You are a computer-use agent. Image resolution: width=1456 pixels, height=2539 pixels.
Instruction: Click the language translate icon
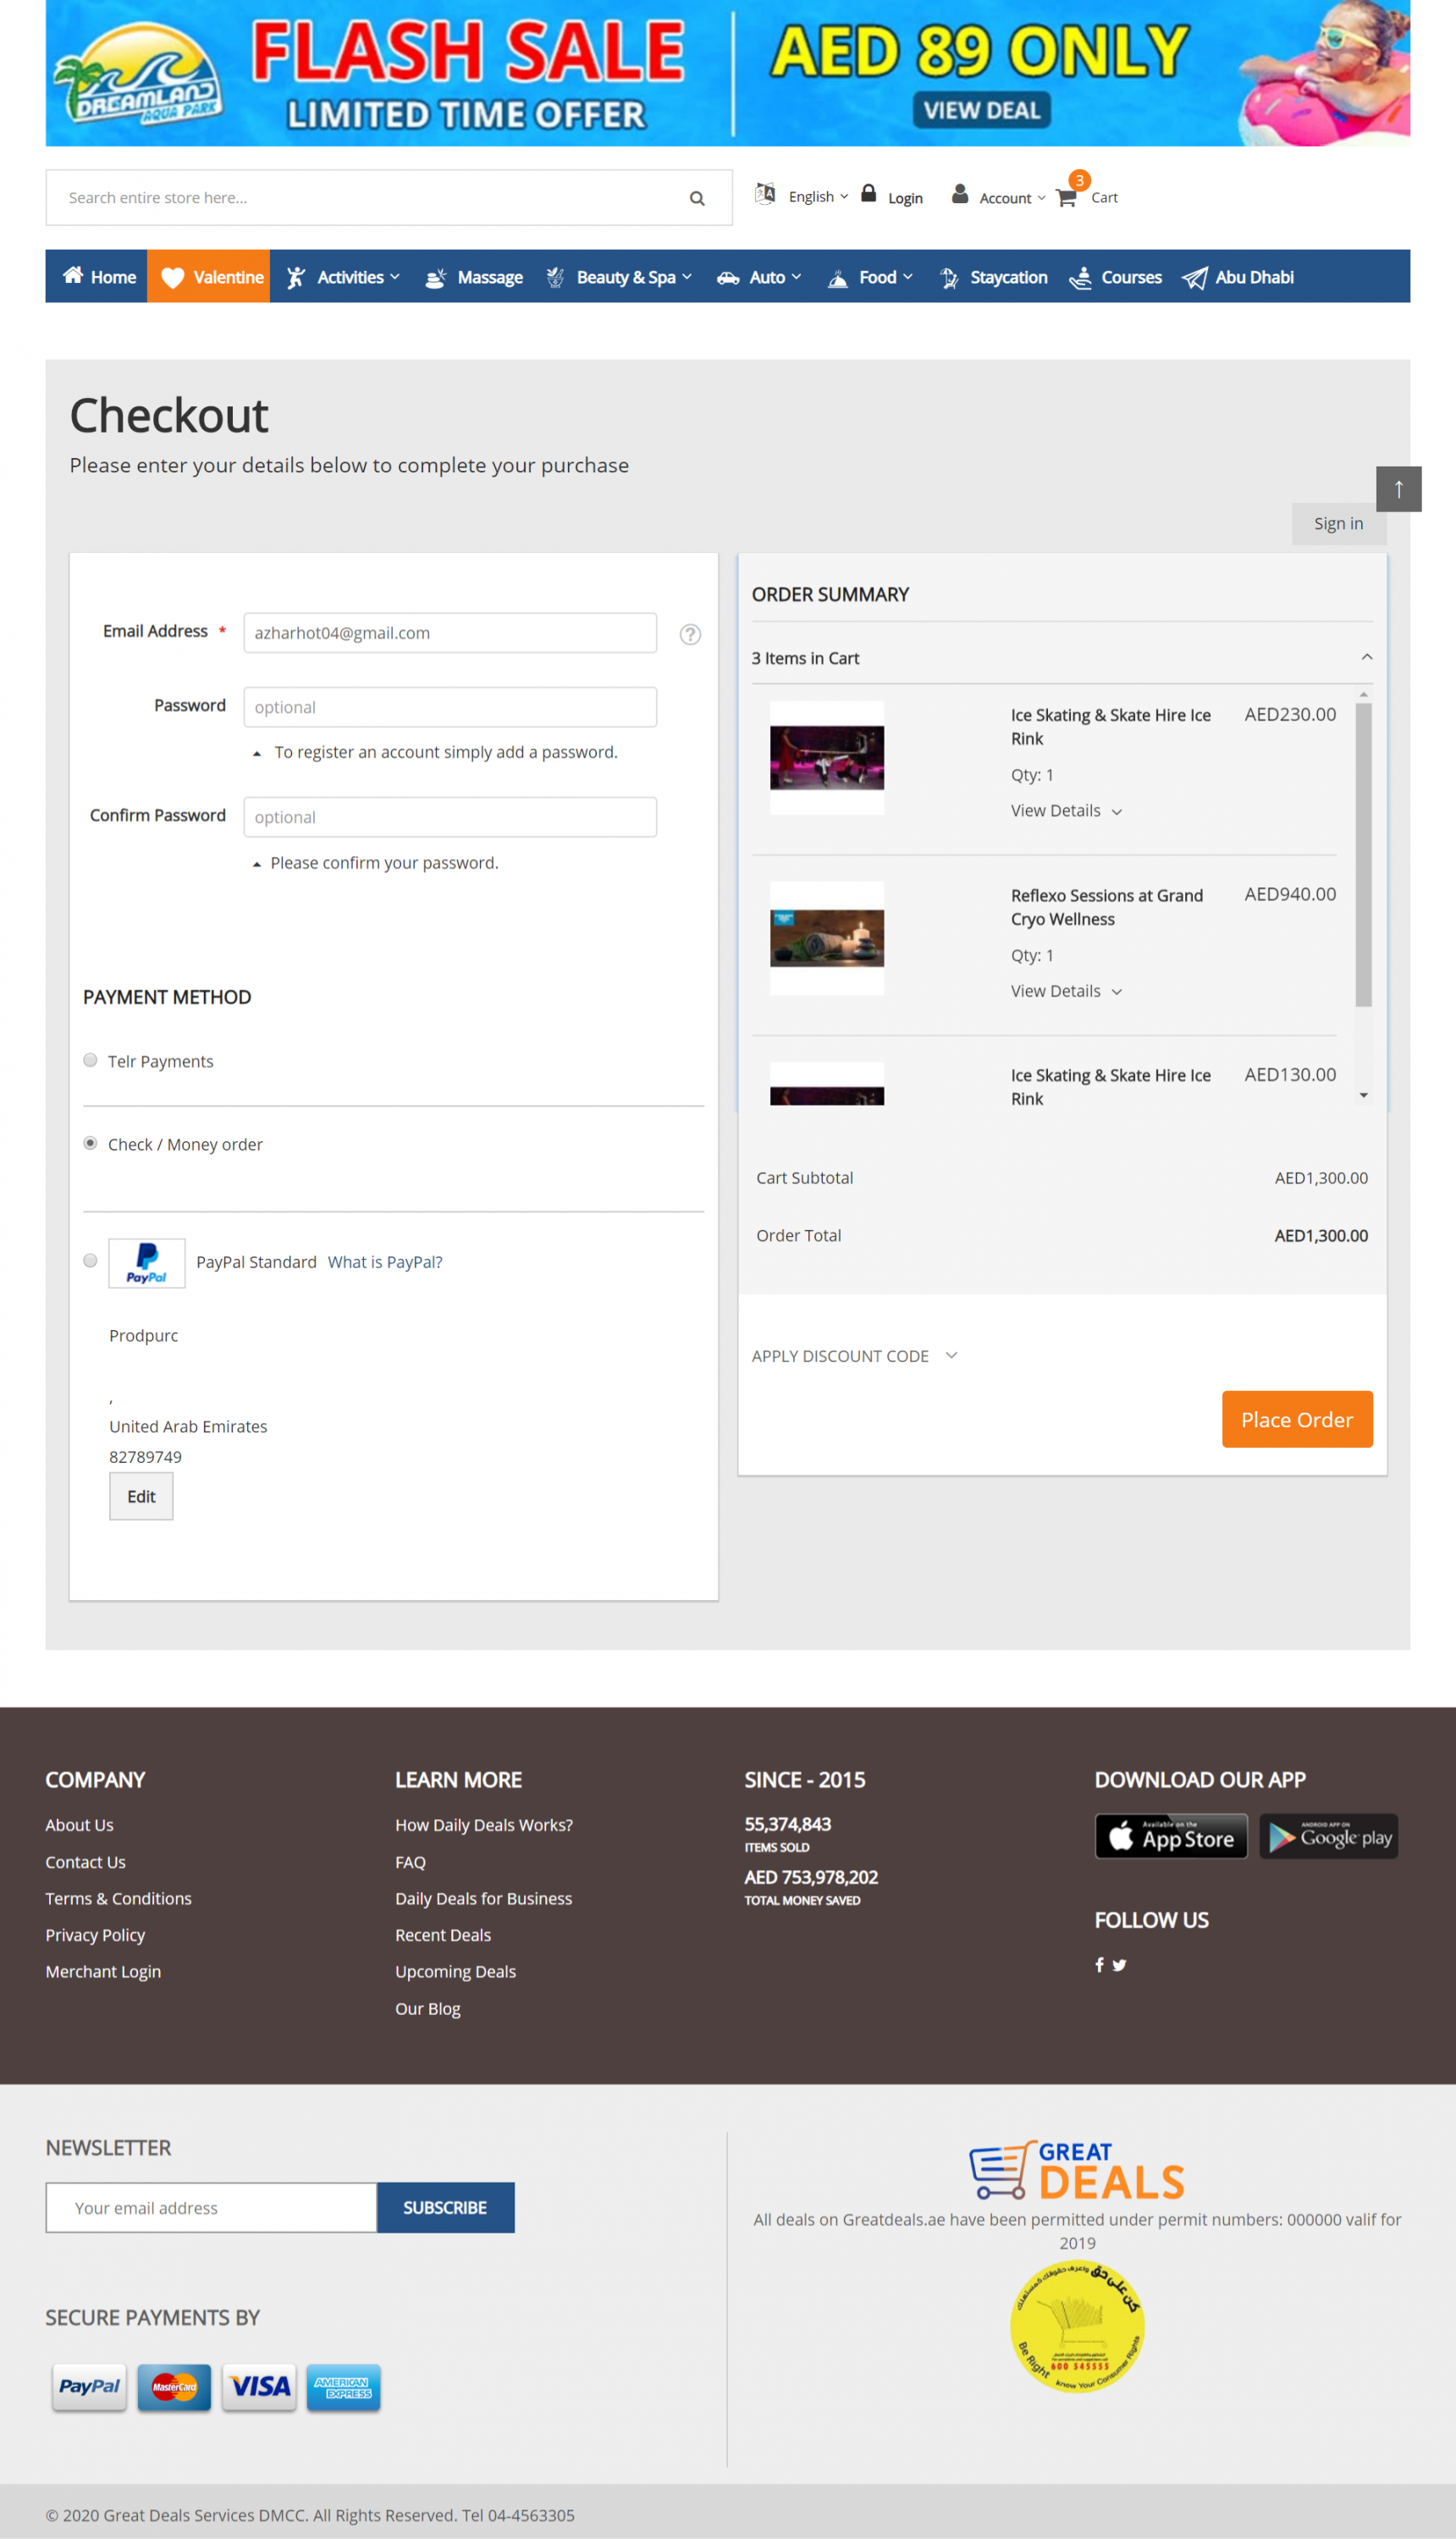tap(765, 194)
